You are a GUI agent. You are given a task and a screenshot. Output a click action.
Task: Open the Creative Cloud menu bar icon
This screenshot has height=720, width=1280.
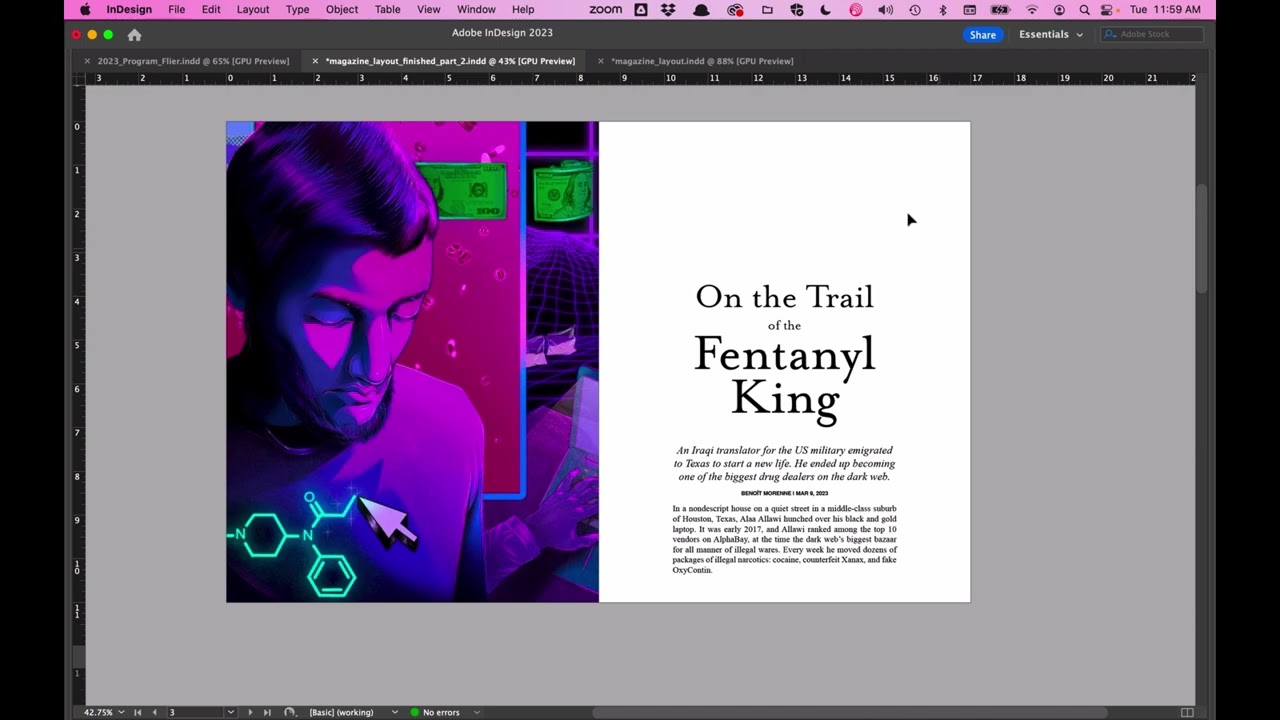[735, 10]
